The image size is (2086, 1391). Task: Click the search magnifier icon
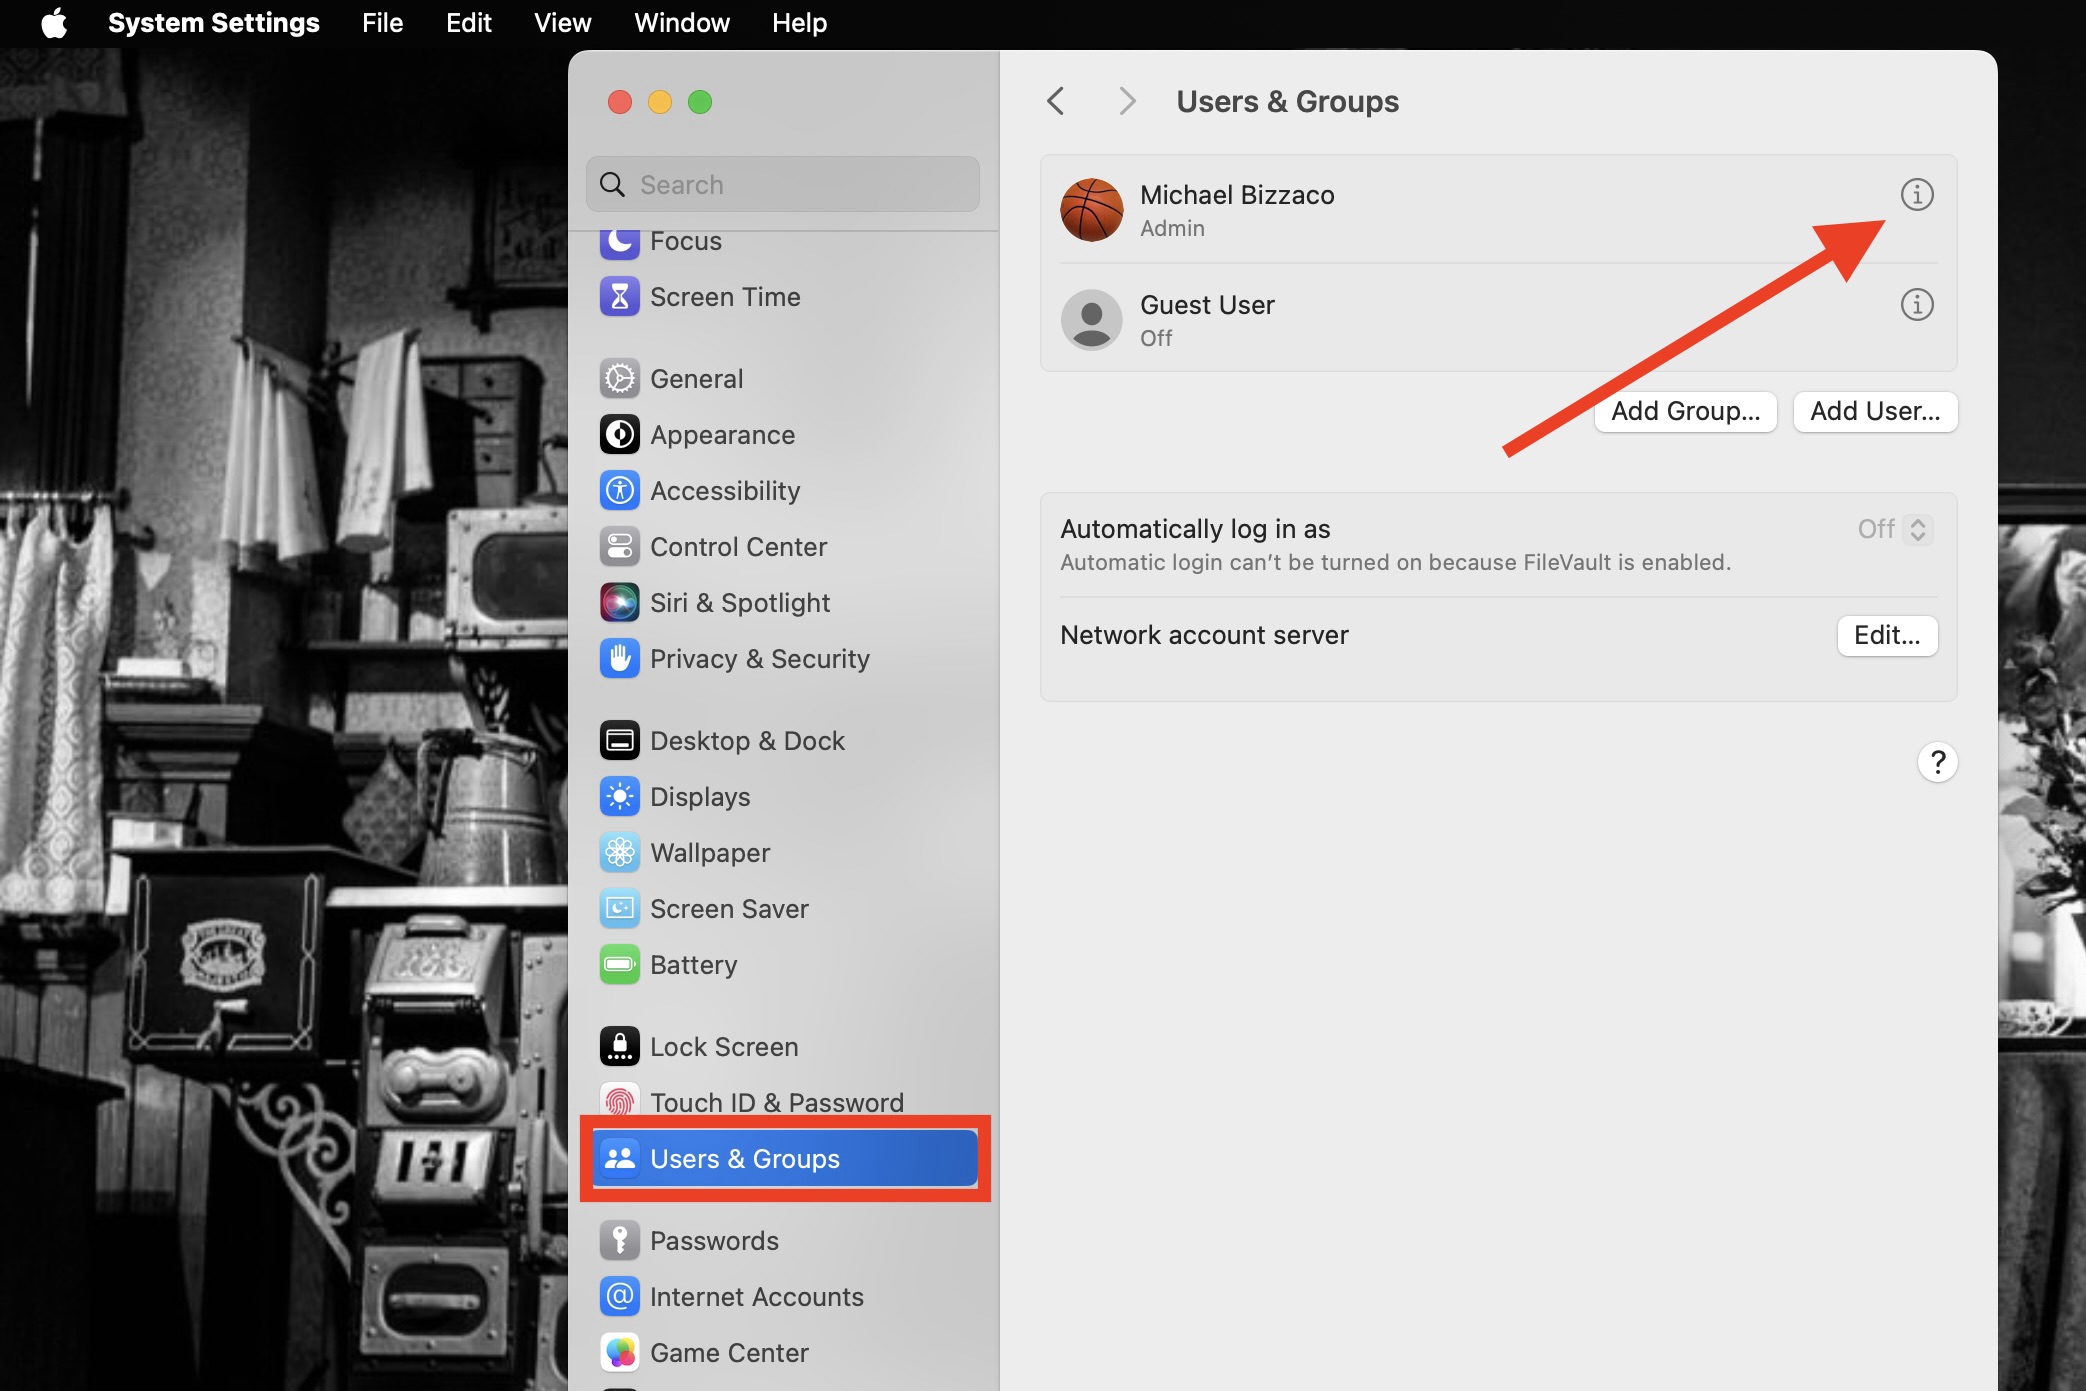pos(612,185)
